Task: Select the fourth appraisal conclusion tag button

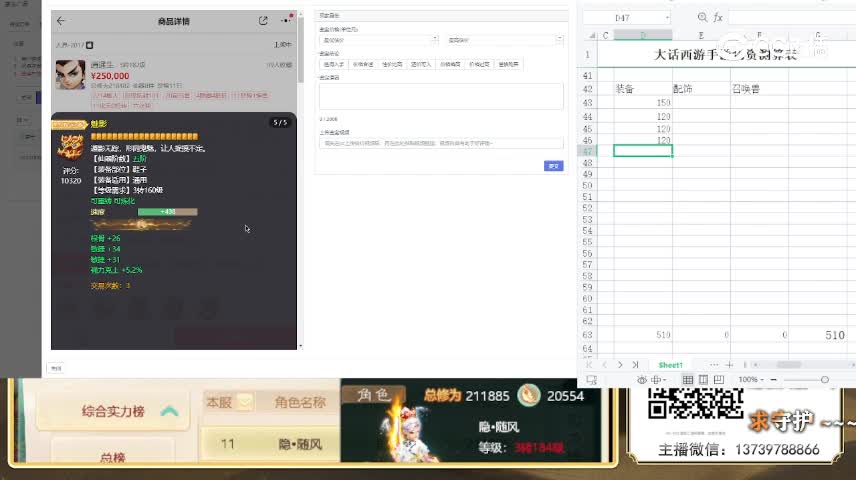Action: pyautogui.click(x=420, y=64)
